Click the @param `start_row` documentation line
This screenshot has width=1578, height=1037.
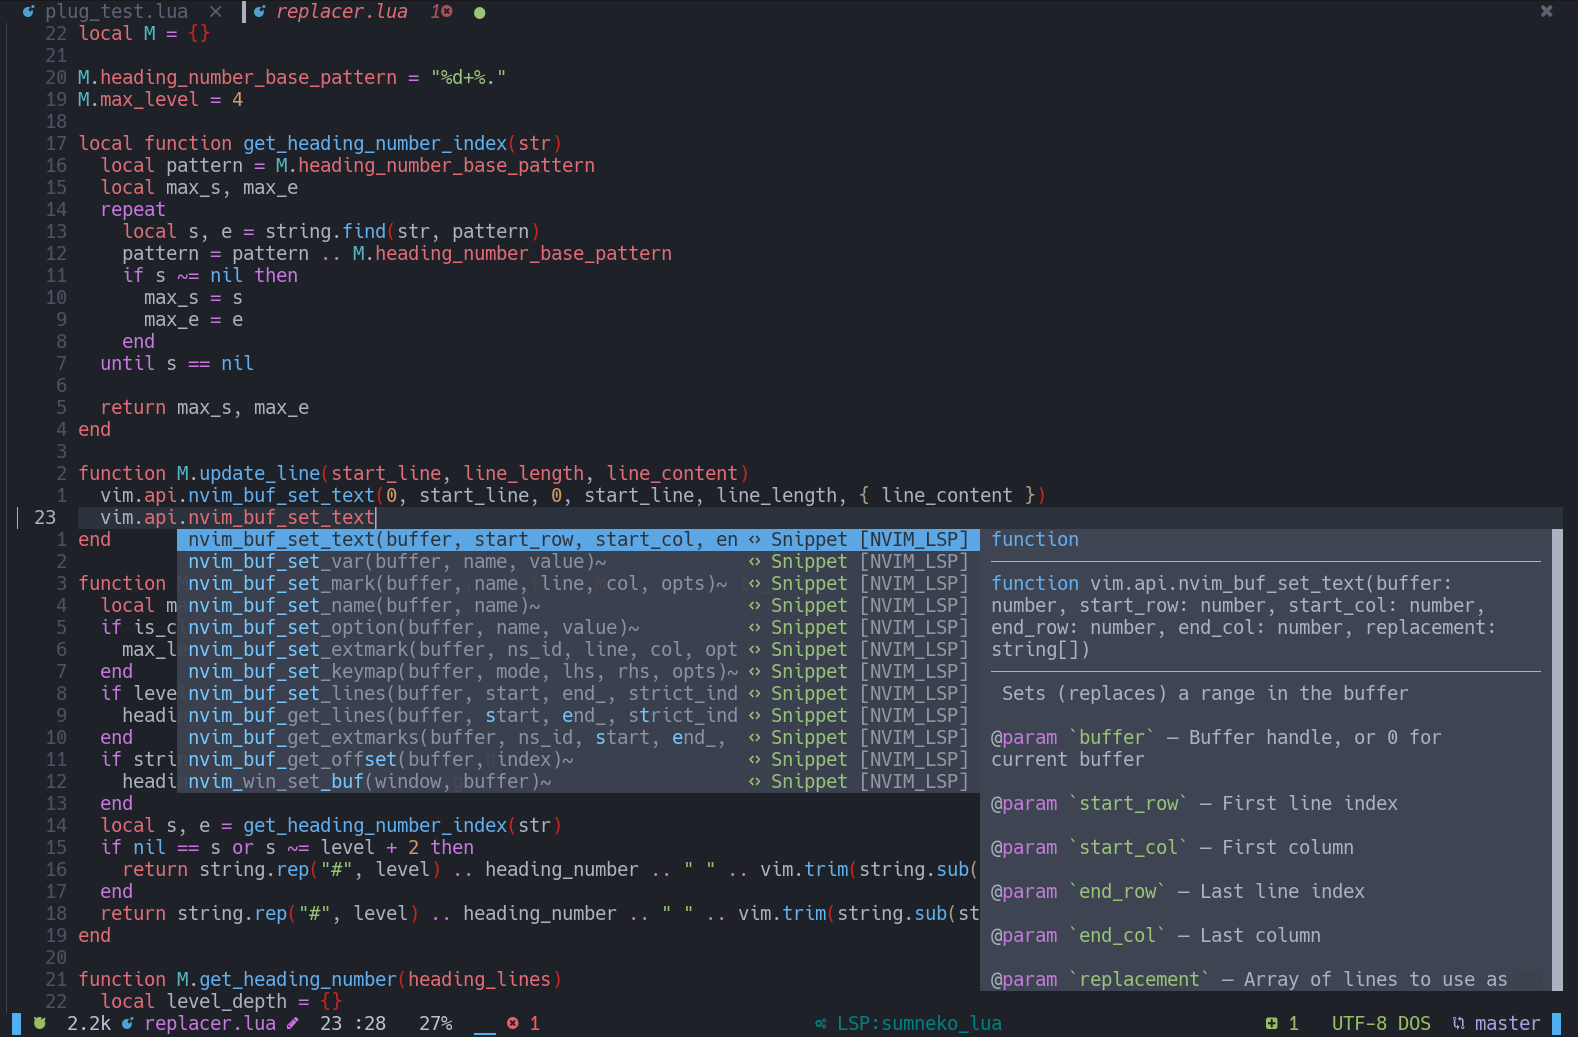pos(1194,803)
